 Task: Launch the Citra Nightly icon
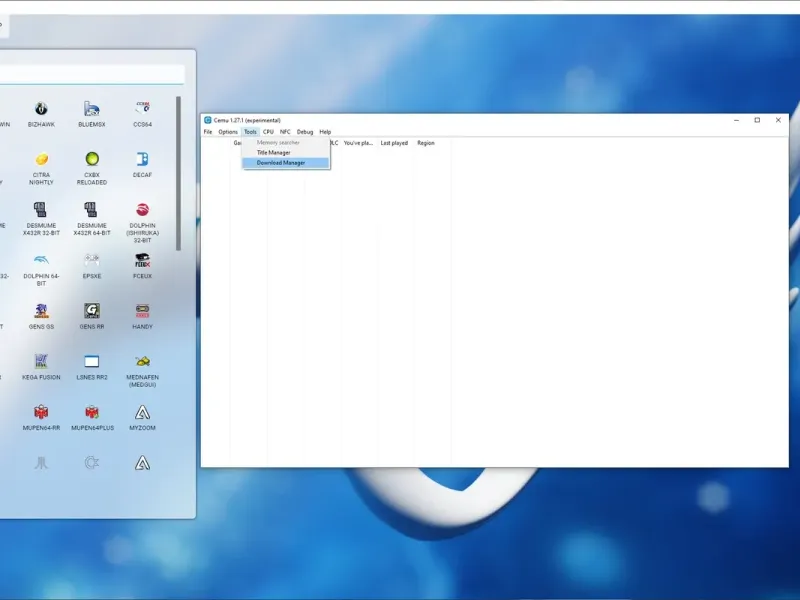click(x=41, y=159)
